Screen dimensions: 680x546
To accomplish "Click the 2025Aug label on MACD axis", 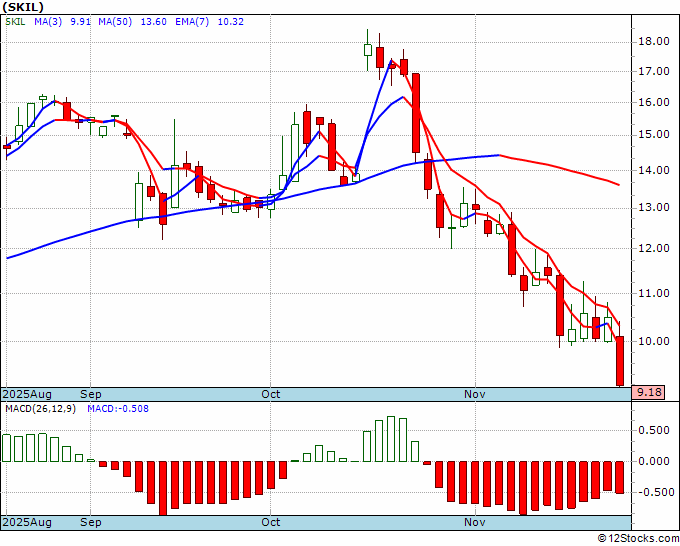I will pyautogui.click(x=27, y=522).
